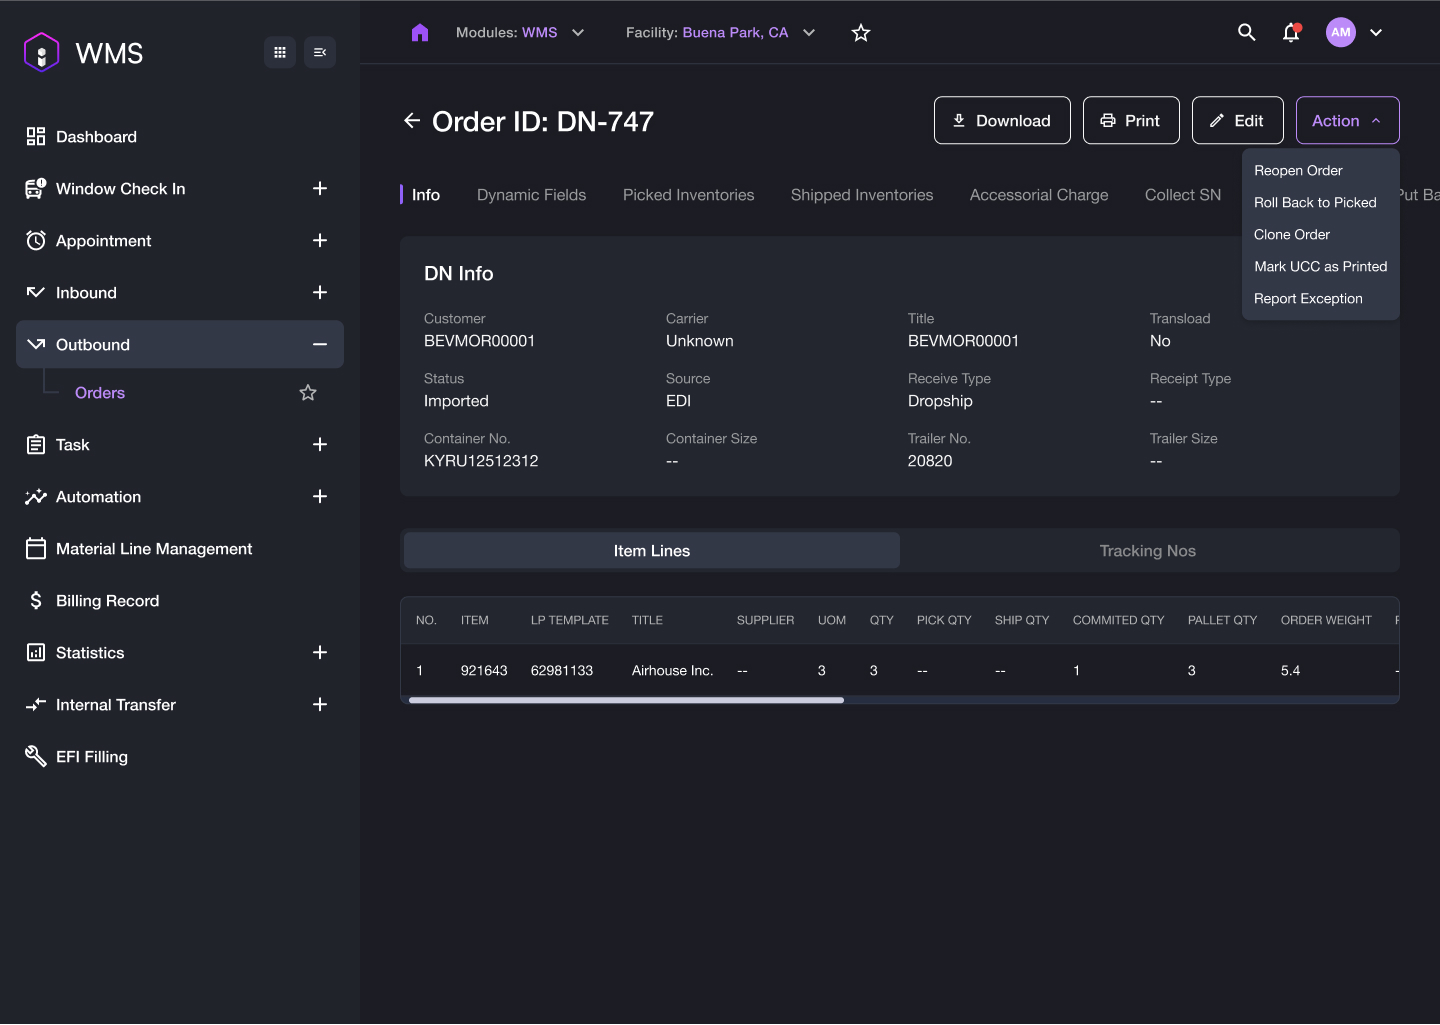The image size is (1440, 1025).
Task: Click the Statistics chart icon
Action: (x=36, y=652)
